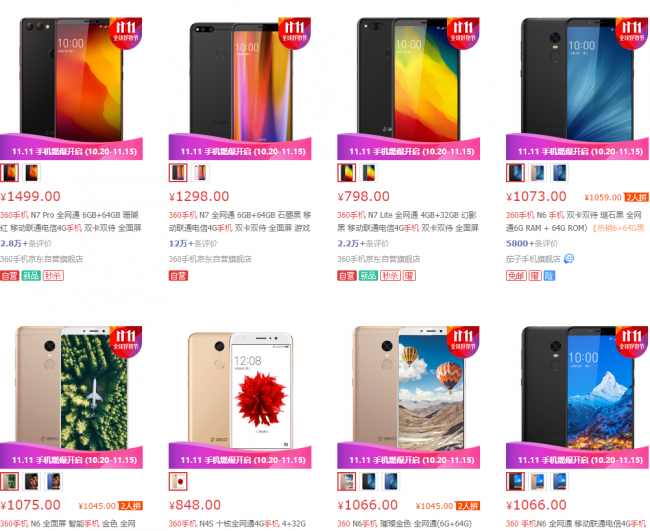This screenshot has height=531, width=650.
Task: Click the 新品 tag under N7 Pro listing
Action: 31,276
